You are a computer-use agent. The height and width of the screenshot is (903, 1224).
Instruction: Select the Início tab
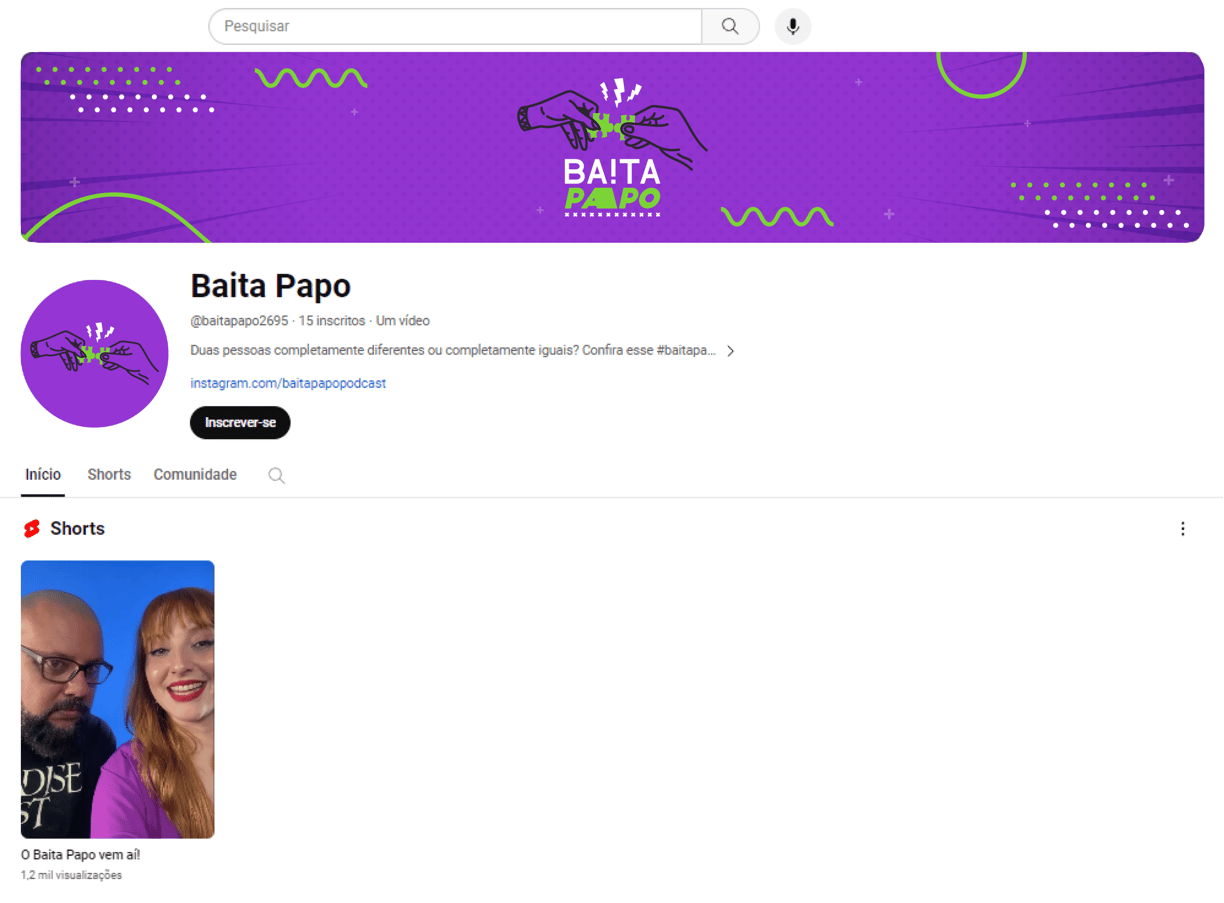[43, 475]
